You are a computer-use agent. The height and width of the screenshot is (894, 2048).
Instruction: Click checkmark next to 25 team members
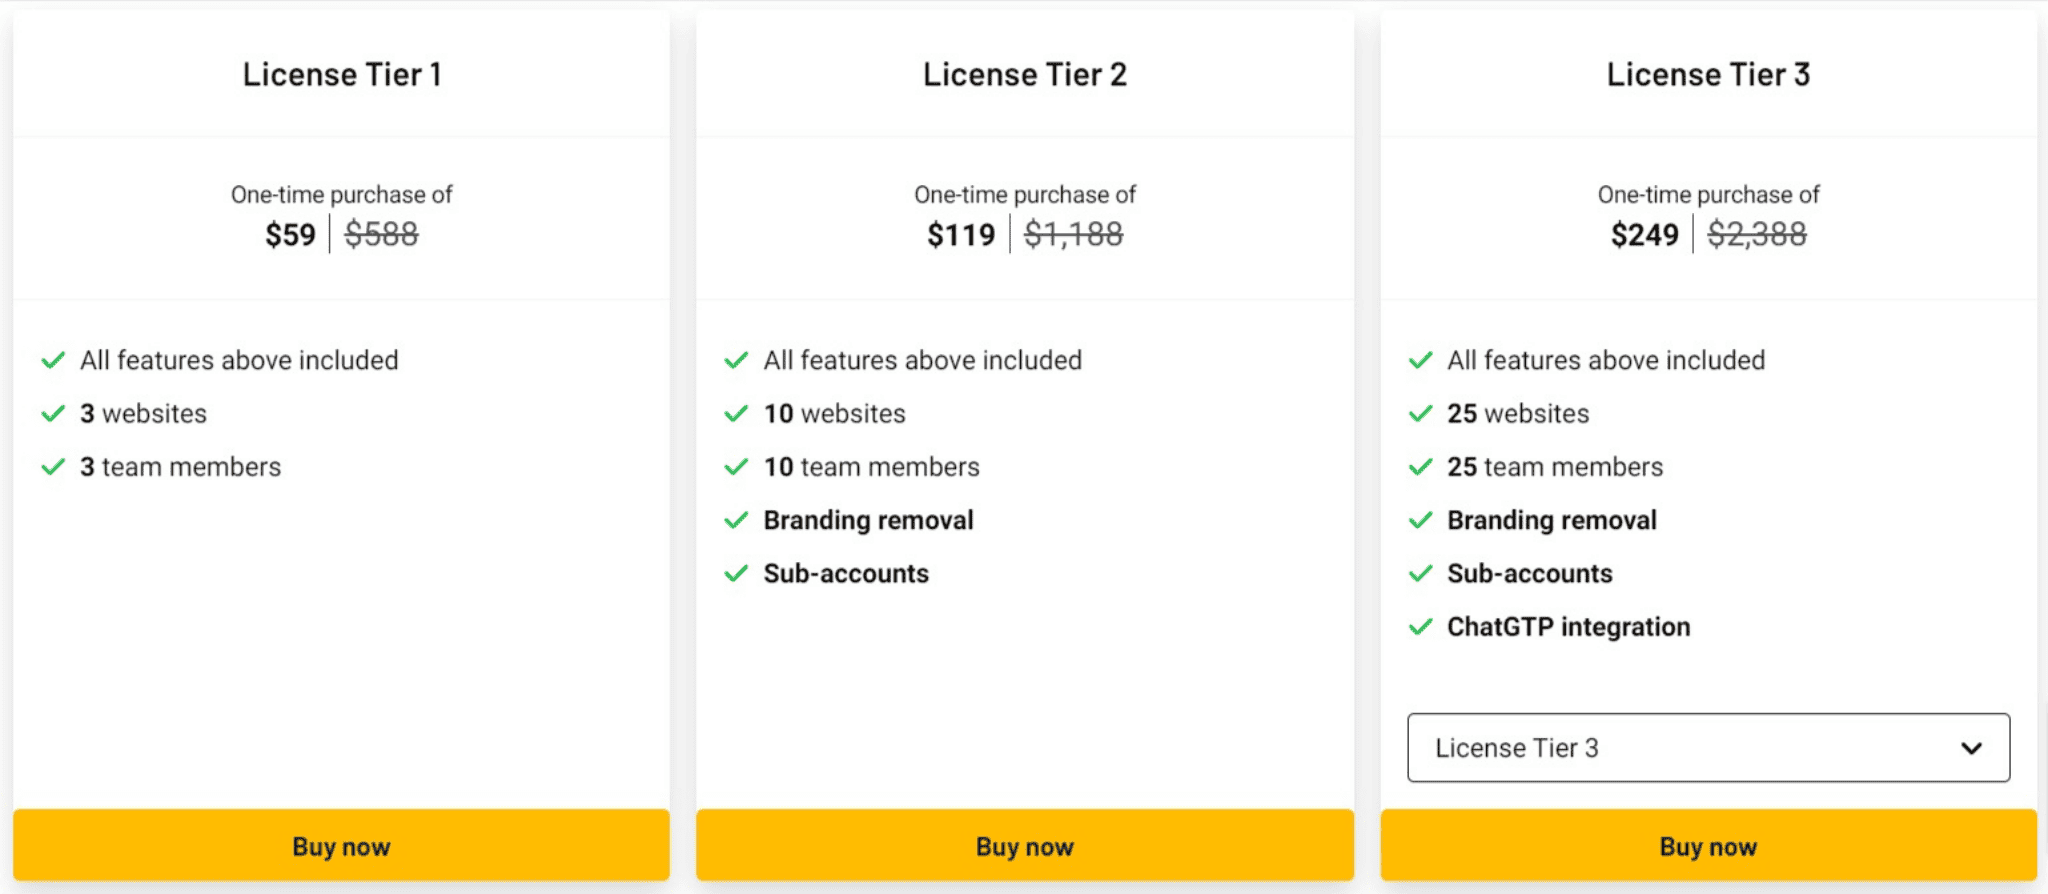[1420, 467]
